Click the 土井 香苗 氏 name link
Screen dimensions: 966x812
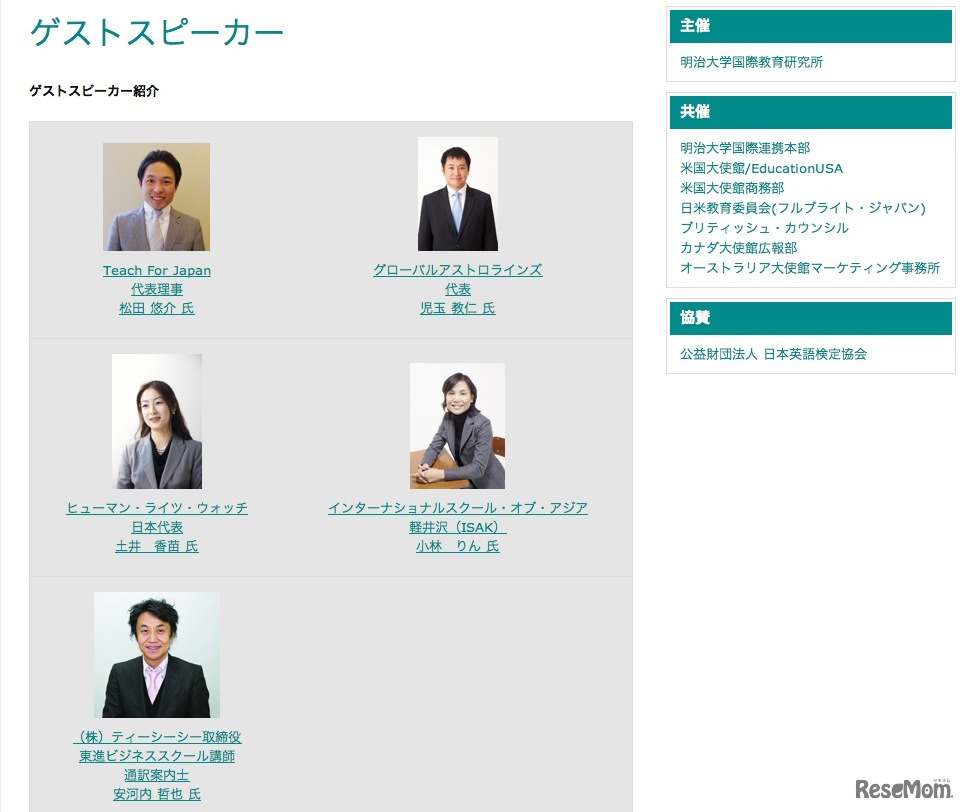pyautogui.click(x=157, y=546)
